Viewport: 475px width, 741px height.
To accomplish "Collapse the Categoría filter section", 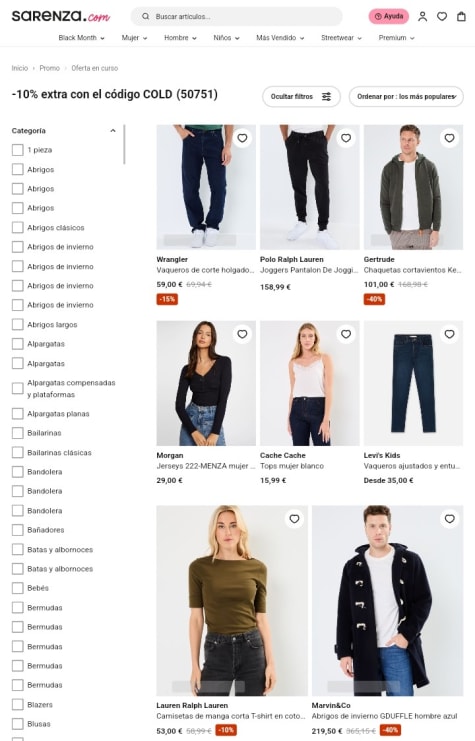I will [x=112, y=130].
